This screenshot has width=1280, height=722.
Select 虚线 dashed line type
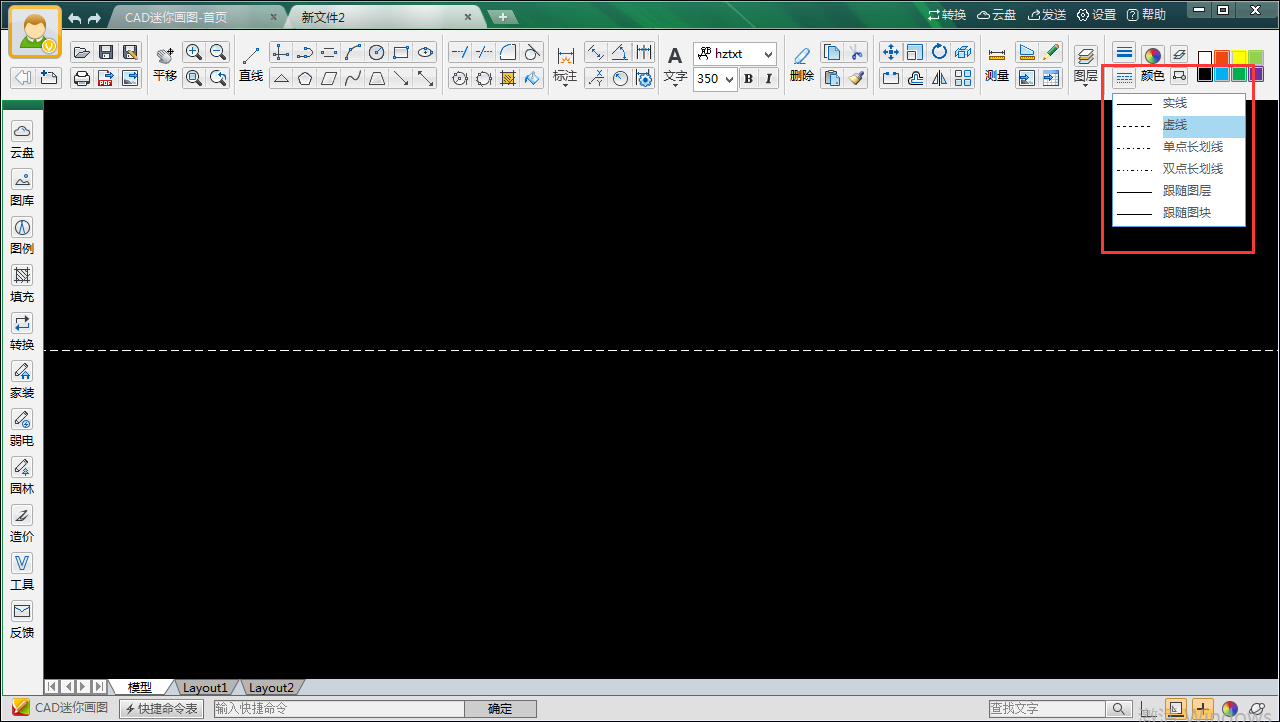coord(1179,126)
